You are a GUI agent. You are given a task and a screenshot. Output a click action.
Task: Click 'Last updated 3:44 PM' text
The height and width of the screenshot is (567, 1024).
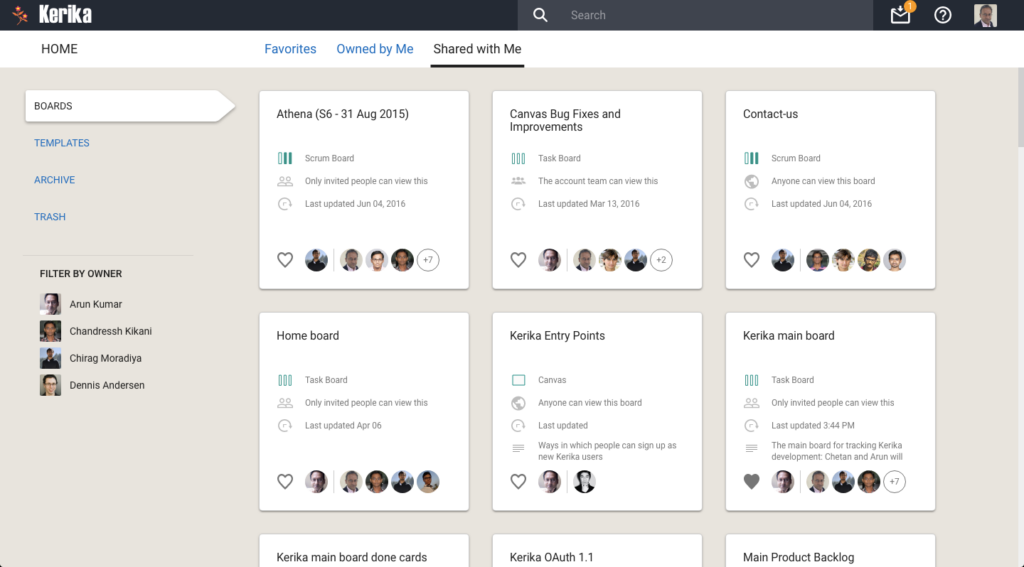(812, 425)
